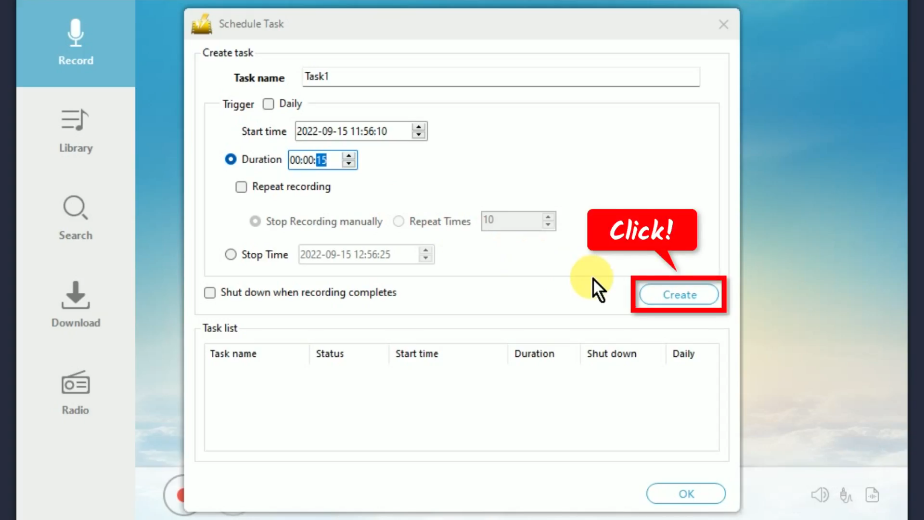This screenshot has width=924, height=520.
Task: Select the Stop Time radio button
Action: (x=230, y=254)
